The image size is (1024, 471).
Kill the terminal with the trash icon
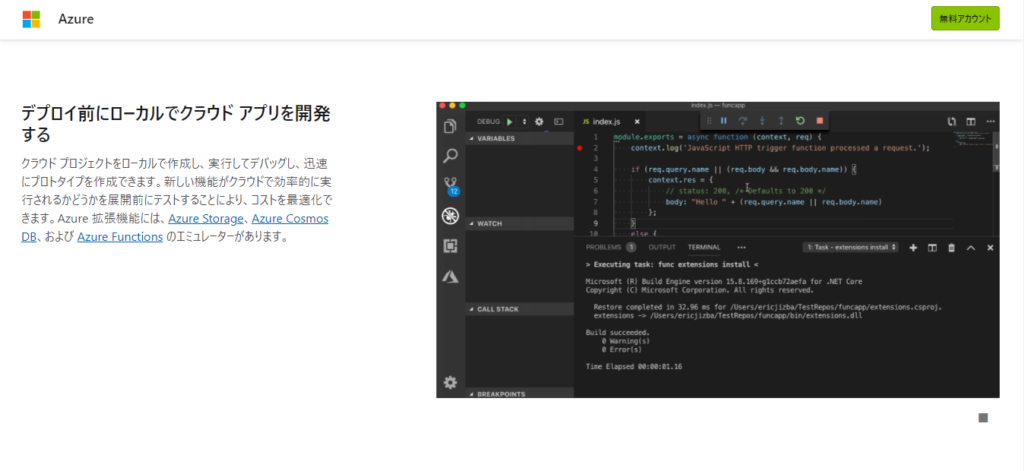point(952,248)
